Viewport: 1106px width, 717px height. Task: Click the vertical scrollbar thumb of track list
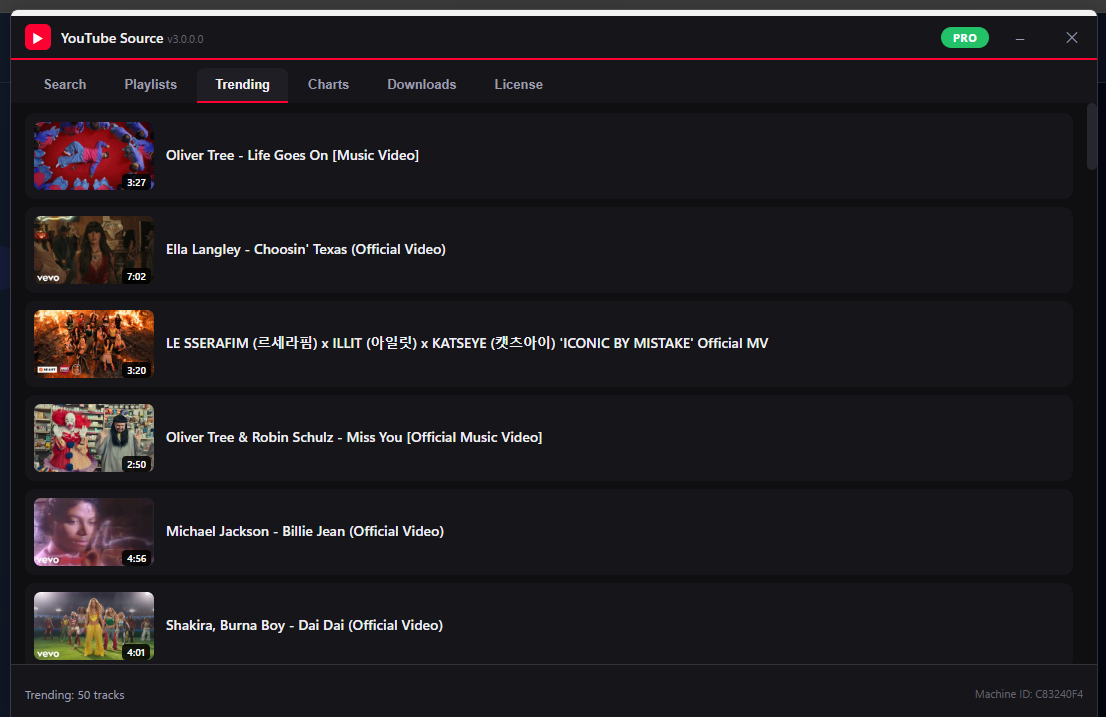pos(1091,137)
